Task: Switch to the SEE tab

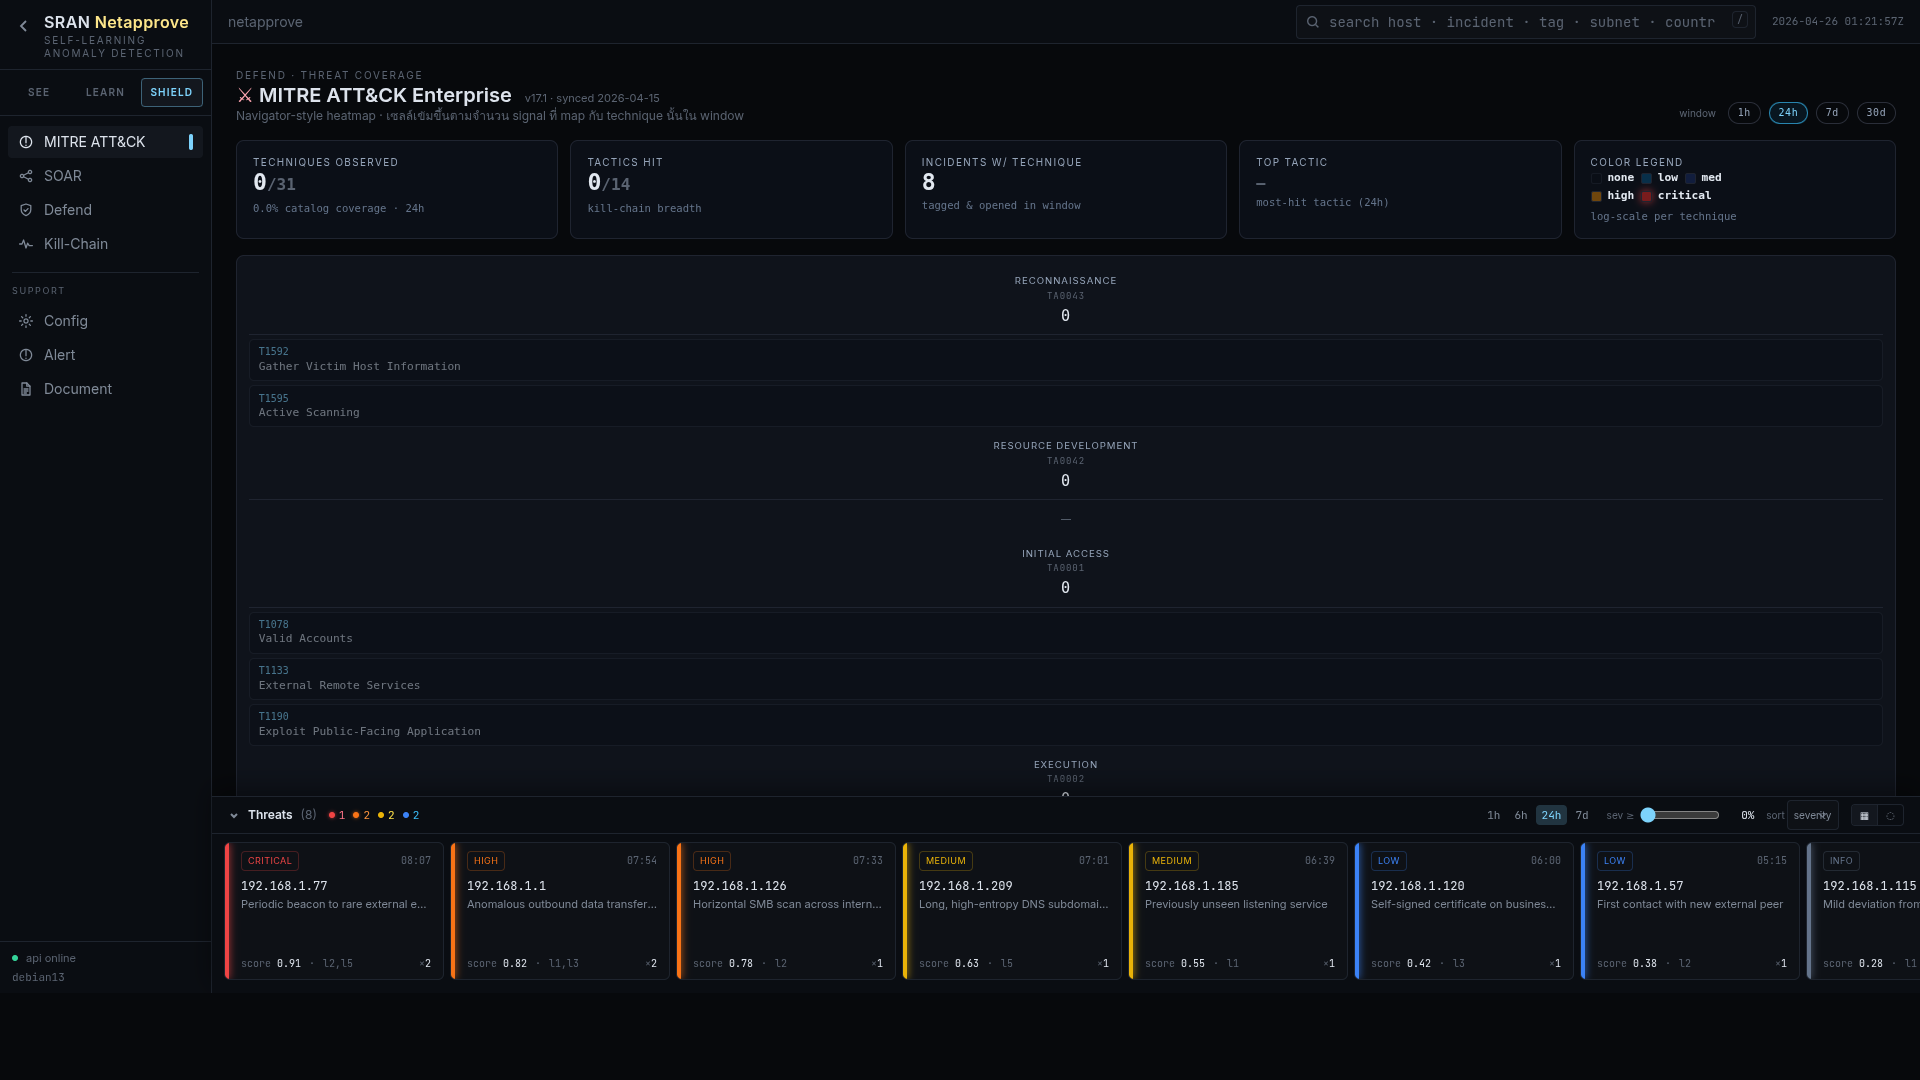Action: tap(39, 92)
